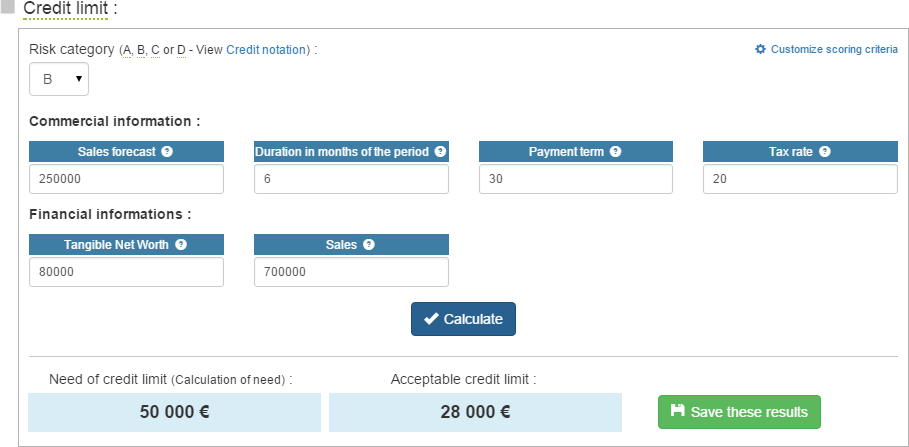Viewport: 909px width, 447px height.
Task: Open Customize scoring criteria link
Action: click(x=834, y=49)
